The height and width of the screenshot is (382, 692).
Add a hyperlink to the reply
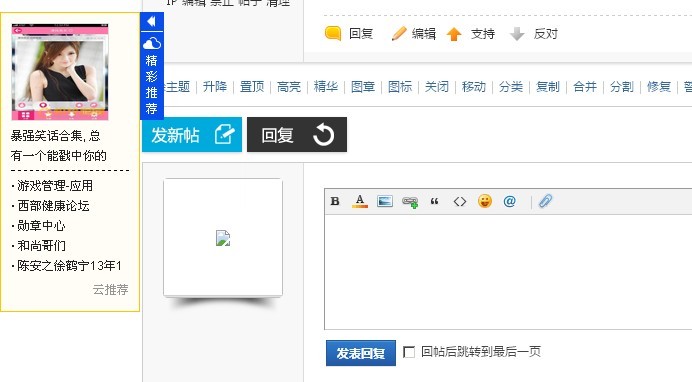click(x=410, y=202)
